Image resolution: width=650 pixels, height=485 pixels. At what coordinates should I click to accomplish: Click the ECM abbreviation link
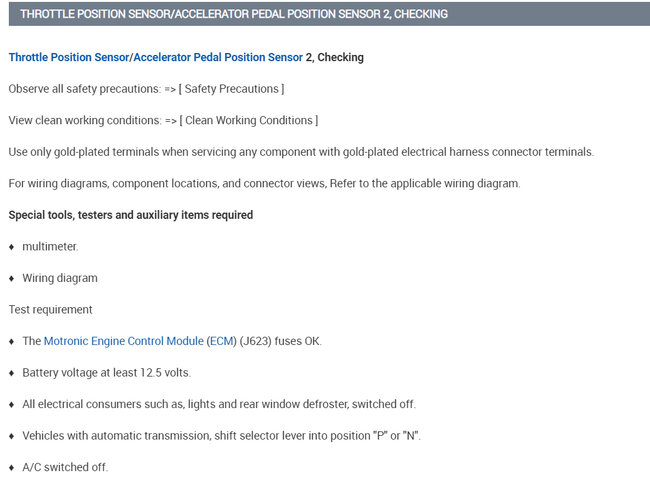221,341
